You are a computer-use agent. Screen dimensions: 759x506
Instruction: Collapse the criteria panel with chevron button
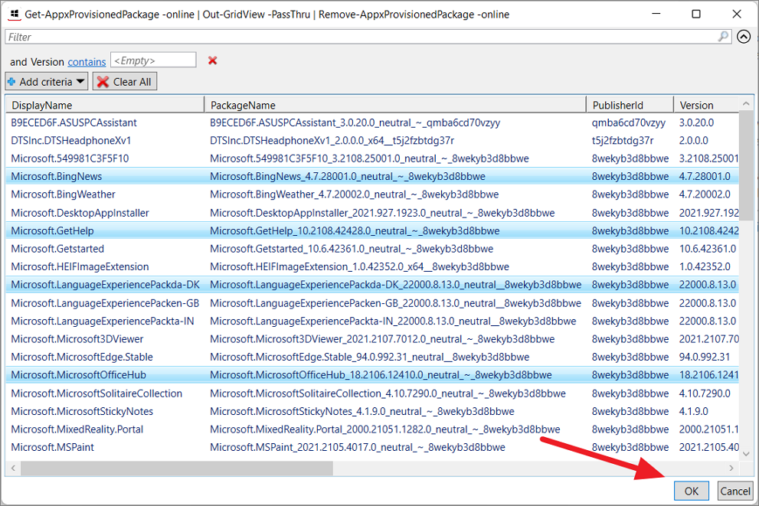tap(744, 36)
